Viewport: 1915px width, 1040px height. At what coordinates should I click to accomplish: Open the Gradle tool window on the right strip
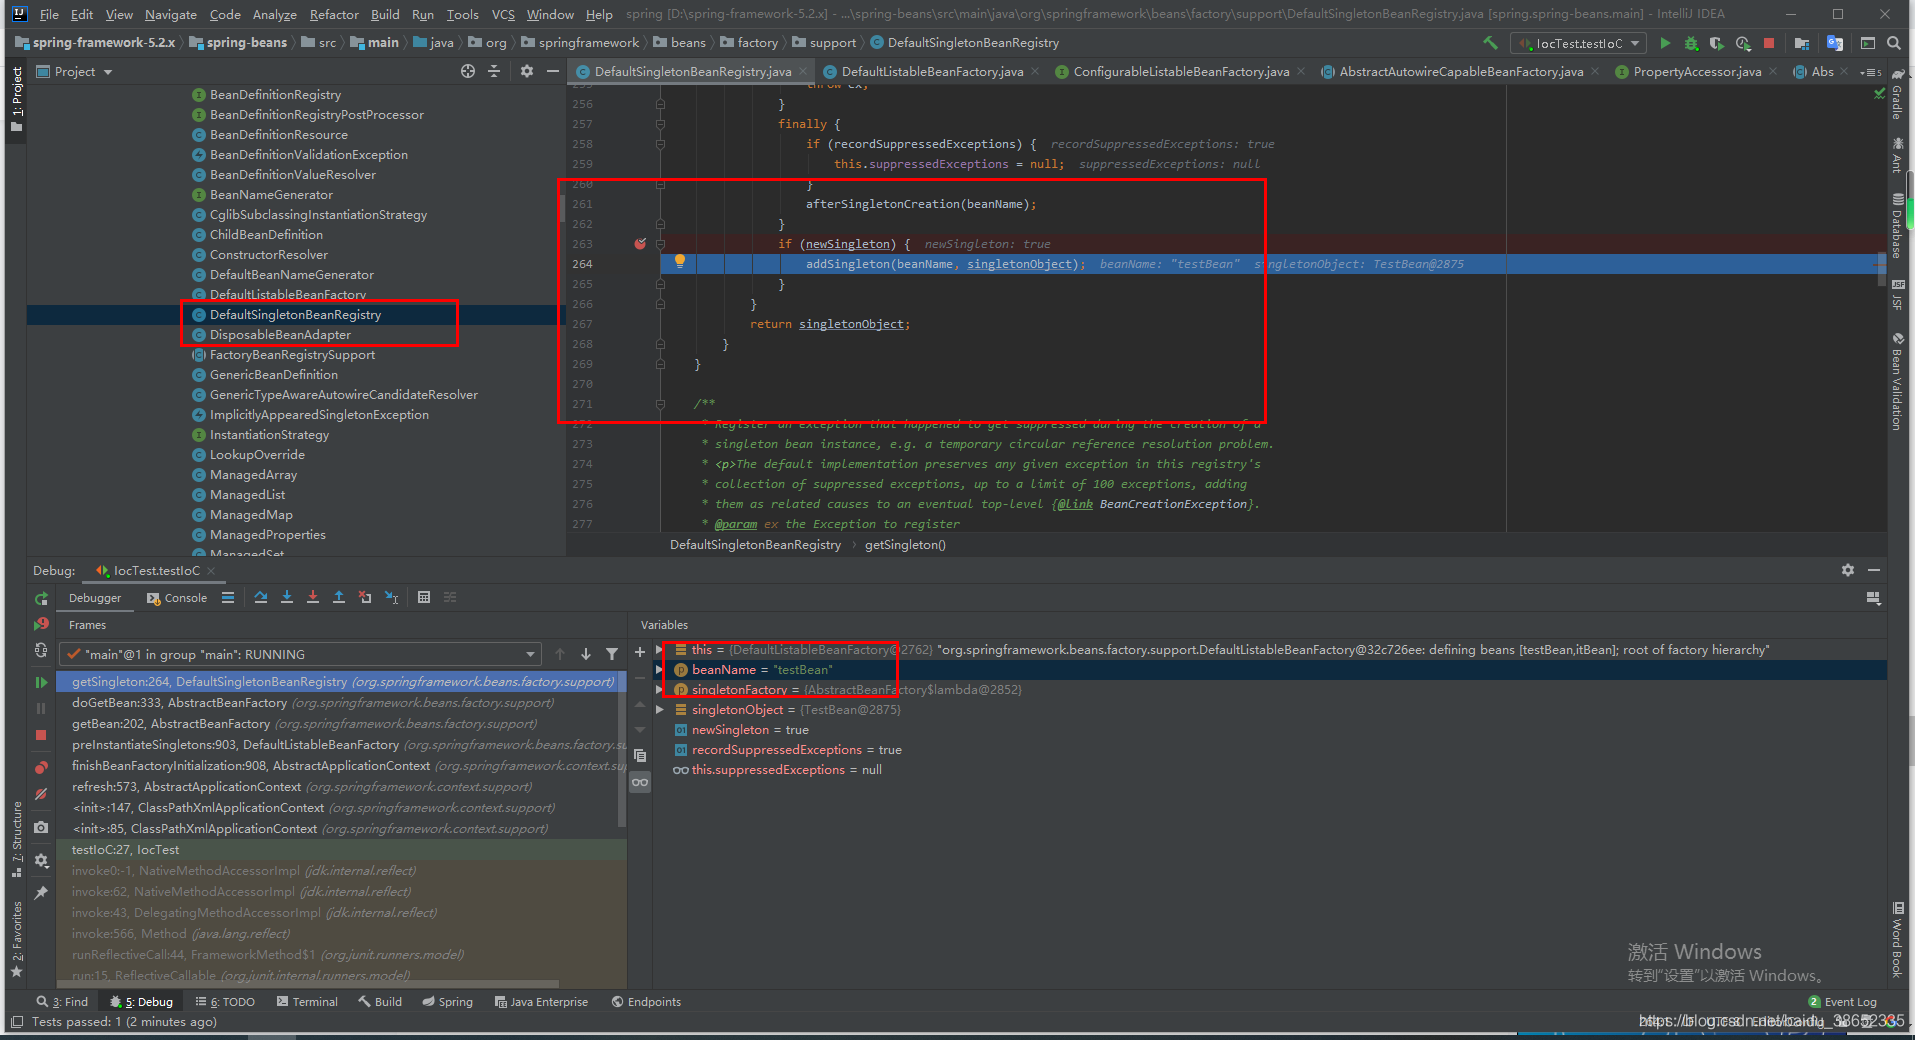click(x=1896, y=95)
